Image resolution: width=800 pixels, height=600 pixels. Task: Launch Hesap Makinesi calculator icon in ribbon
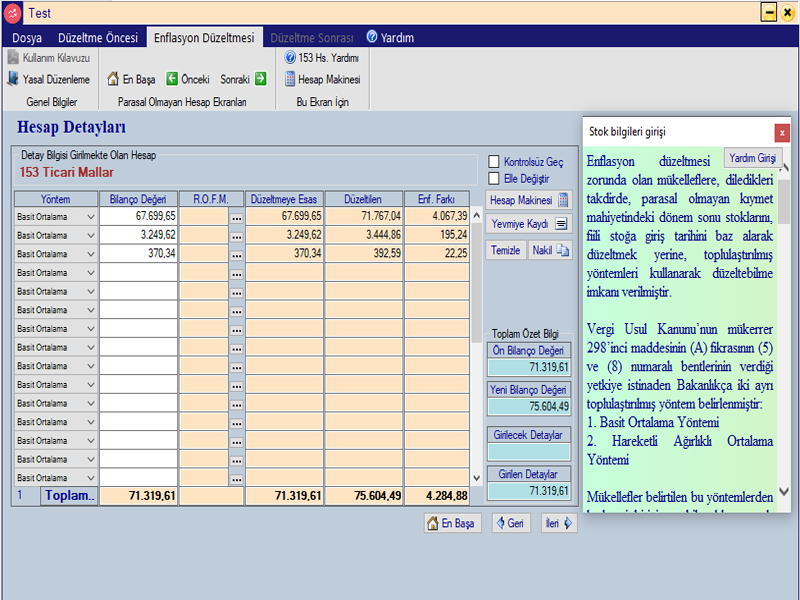tap(290, 79)
